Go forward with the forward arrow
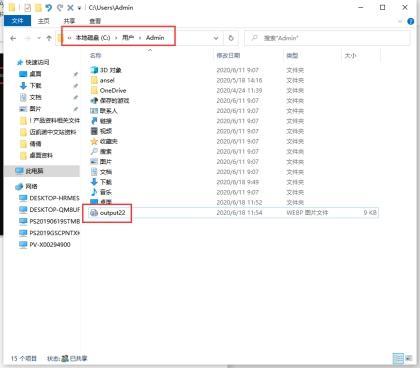The image size is (420, 368). [x=28, y=38]
